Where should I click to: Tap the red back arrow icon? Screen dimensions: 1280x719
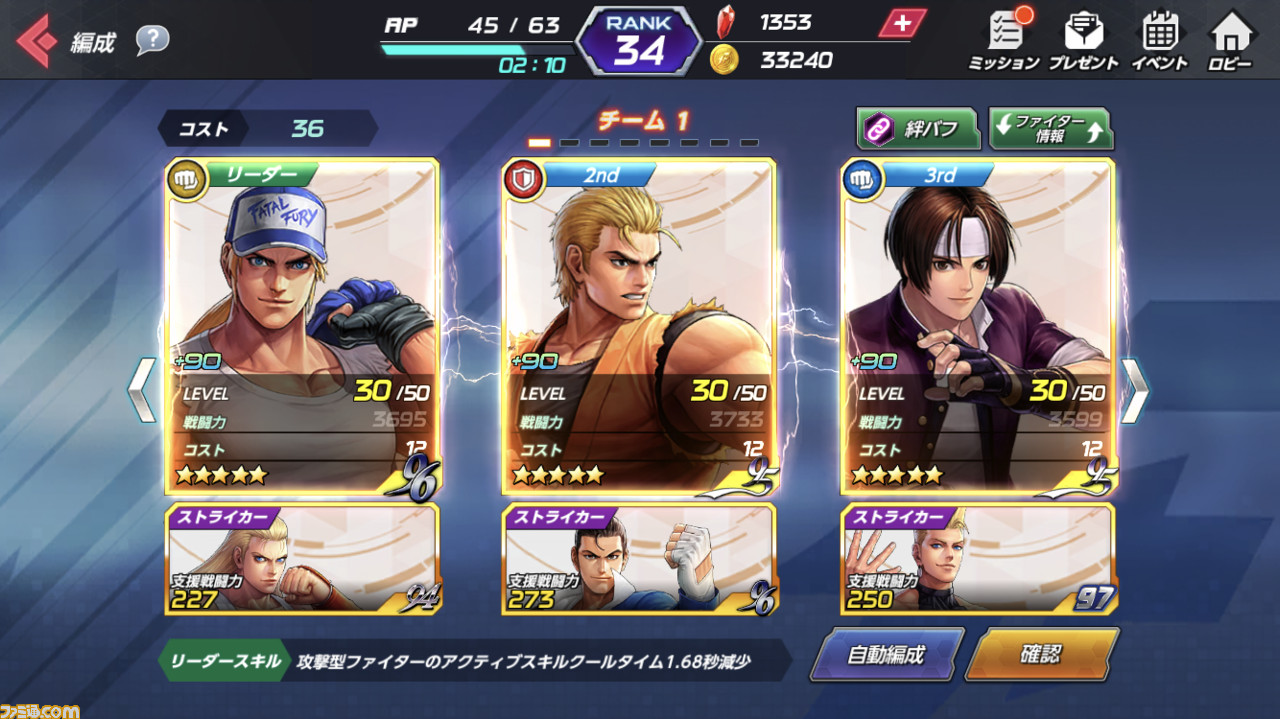click(x=36, y=41)
